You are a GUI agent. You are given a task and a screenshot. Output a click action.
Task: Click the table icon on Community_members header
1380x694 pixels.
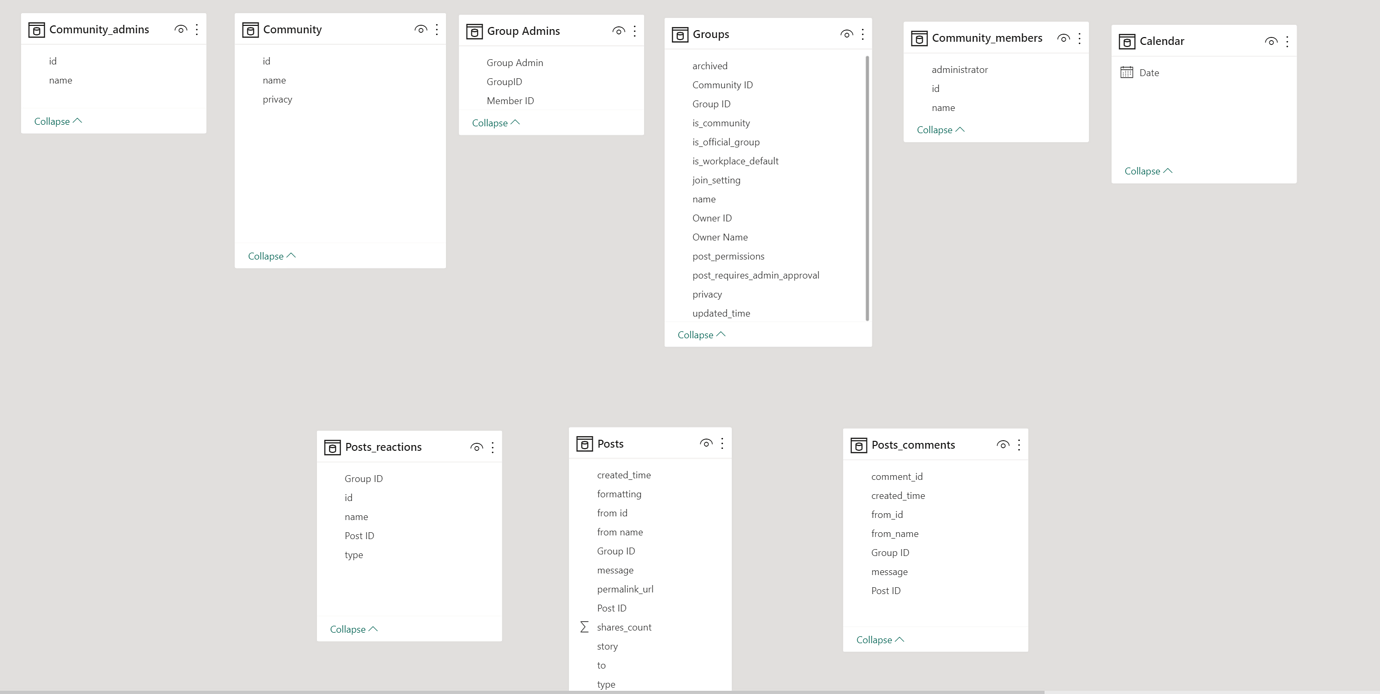click(x=918, y=37)
